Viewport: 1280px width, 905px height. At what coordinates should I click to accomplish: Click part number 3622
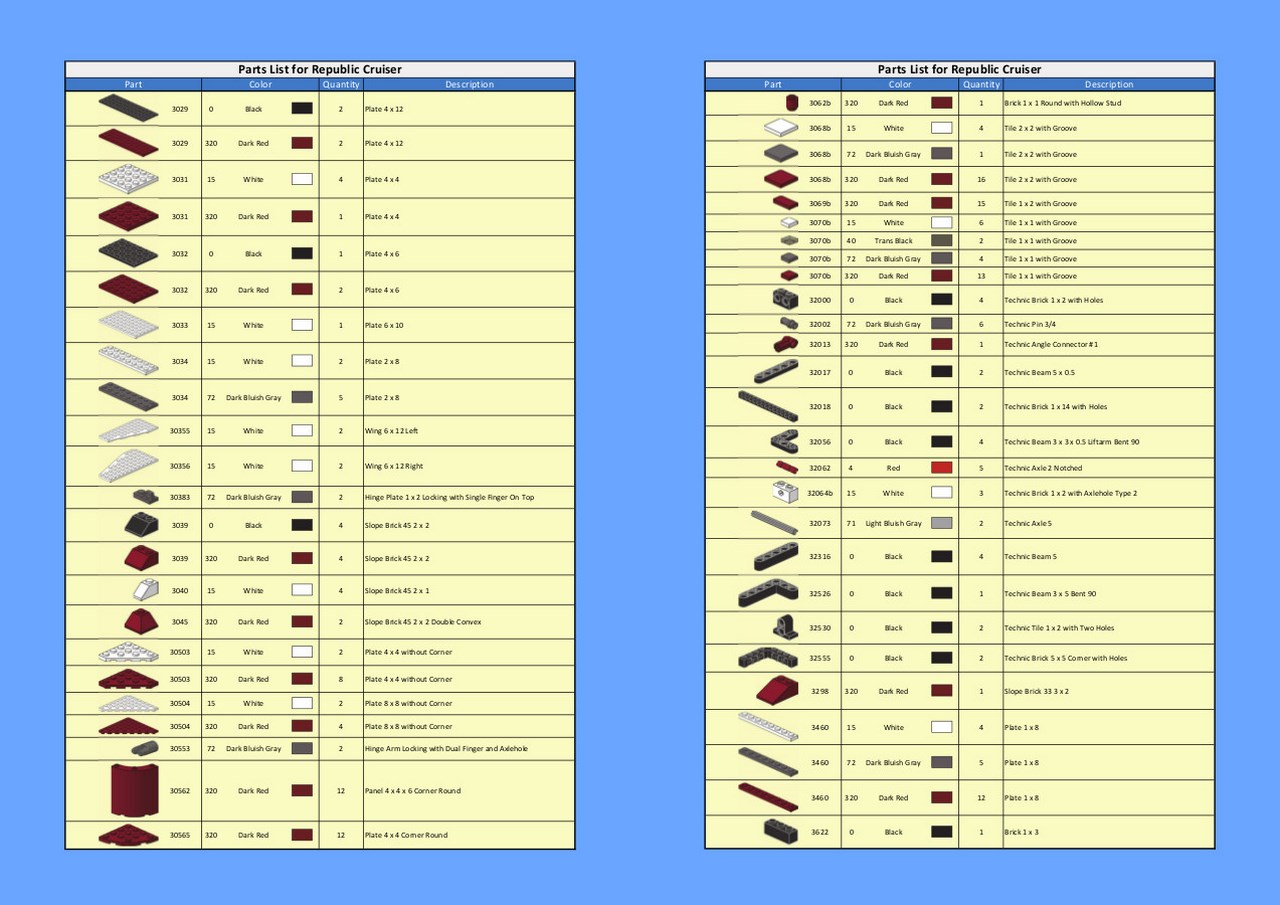pyautogui.click(x=820, y=832)
